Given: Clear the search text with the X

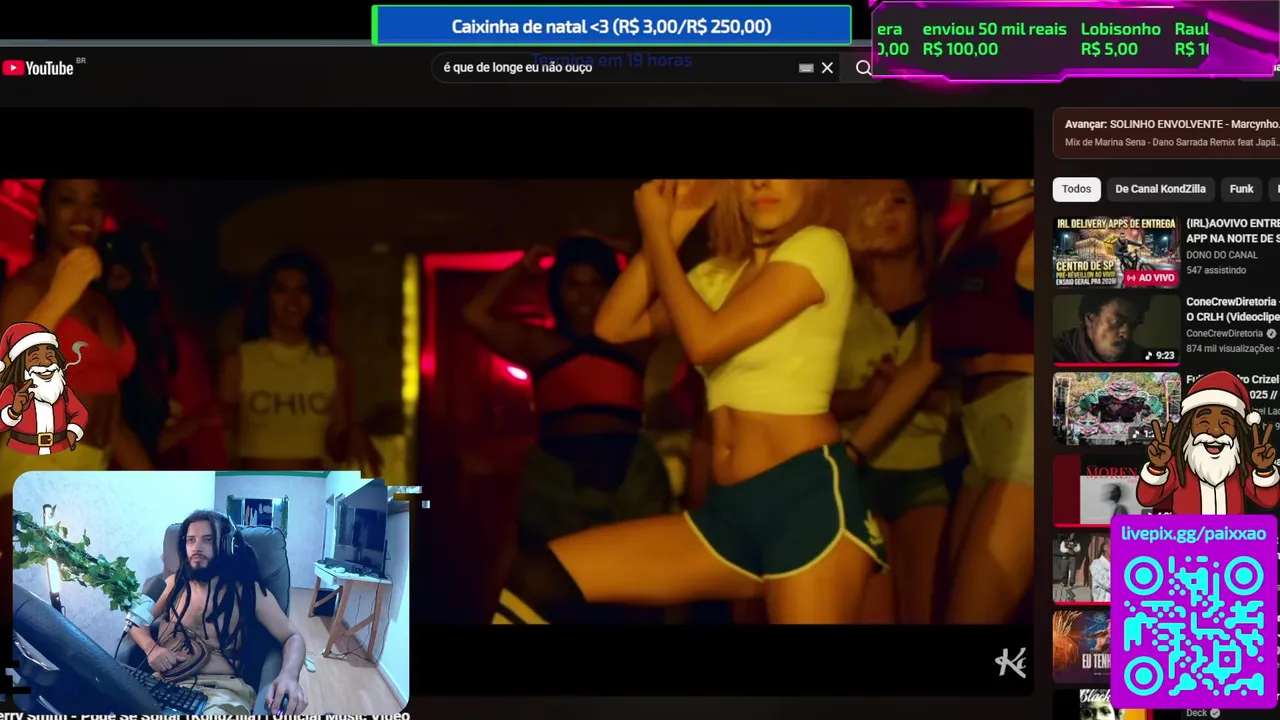Looking at the screenshot, I should (x=827, y=68).
